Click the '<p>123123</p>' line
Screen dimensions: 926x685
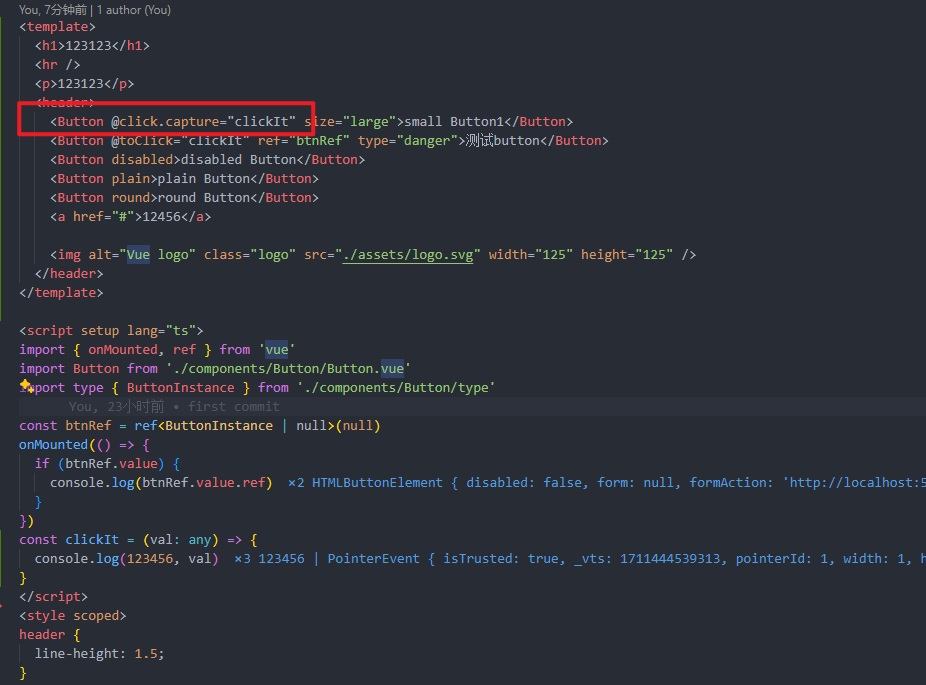tap(84, 83)
